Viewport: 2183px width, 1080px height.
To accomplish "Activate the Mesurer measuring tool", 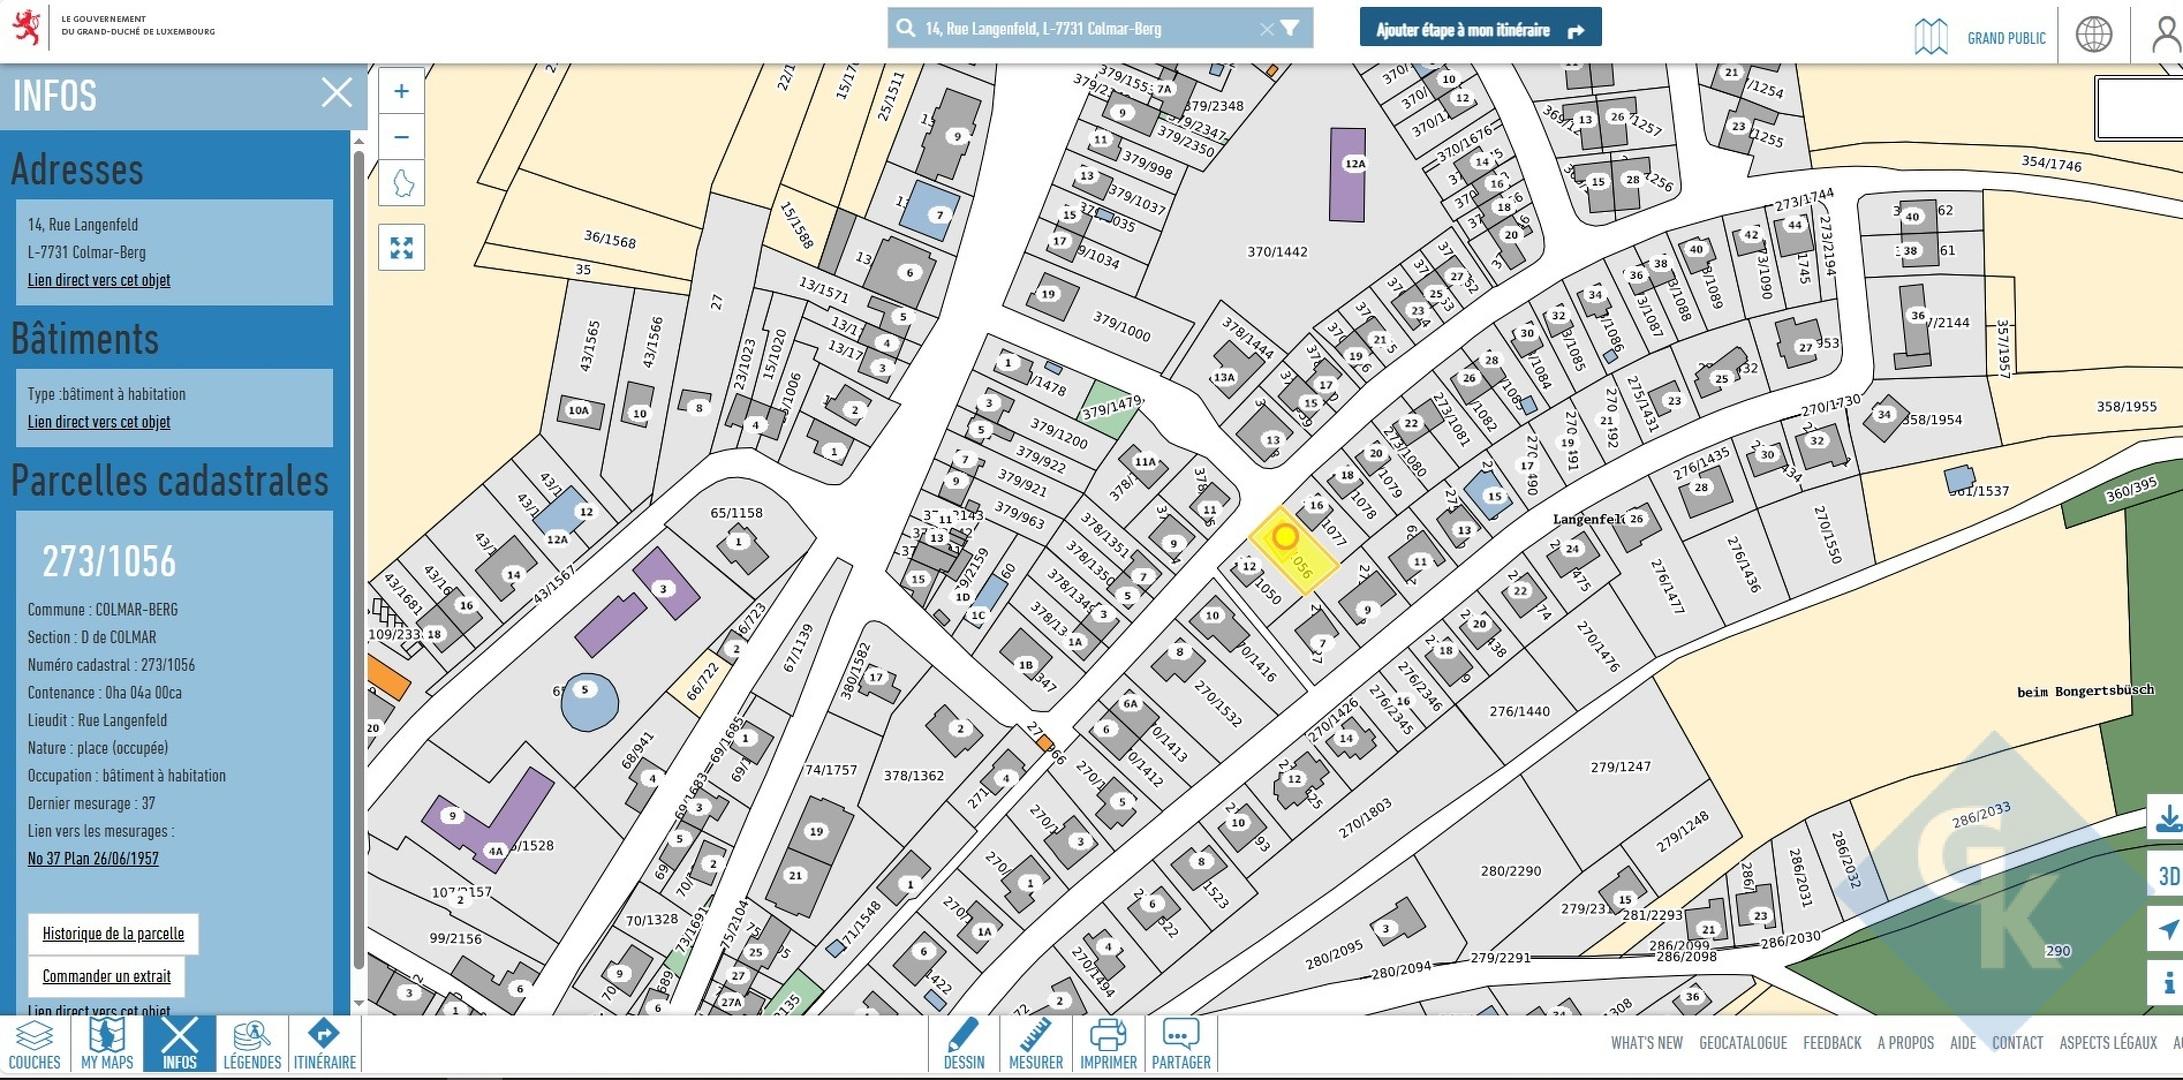I will click(1035, 1044).
